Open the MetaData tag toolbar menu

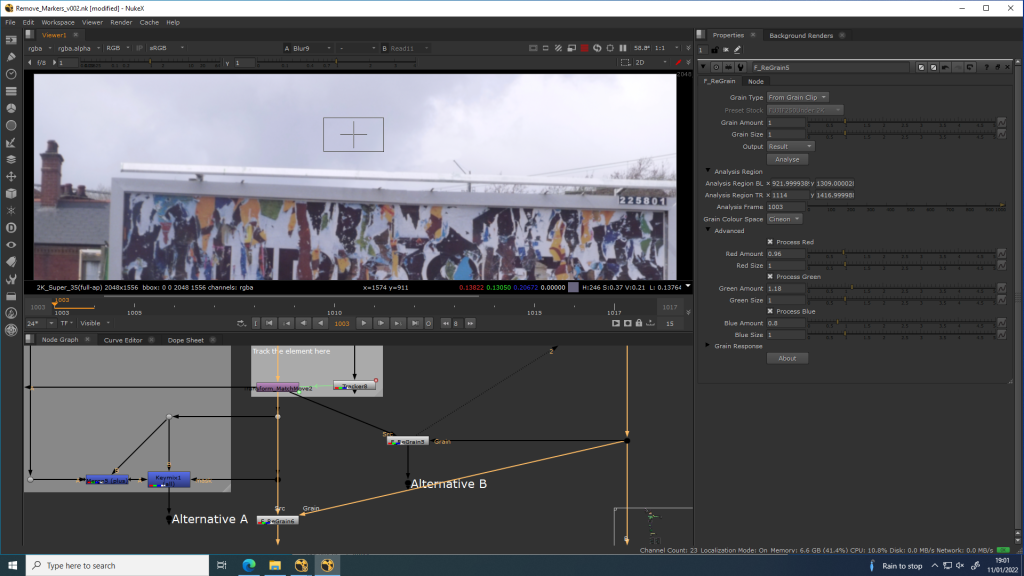point(10,262)
